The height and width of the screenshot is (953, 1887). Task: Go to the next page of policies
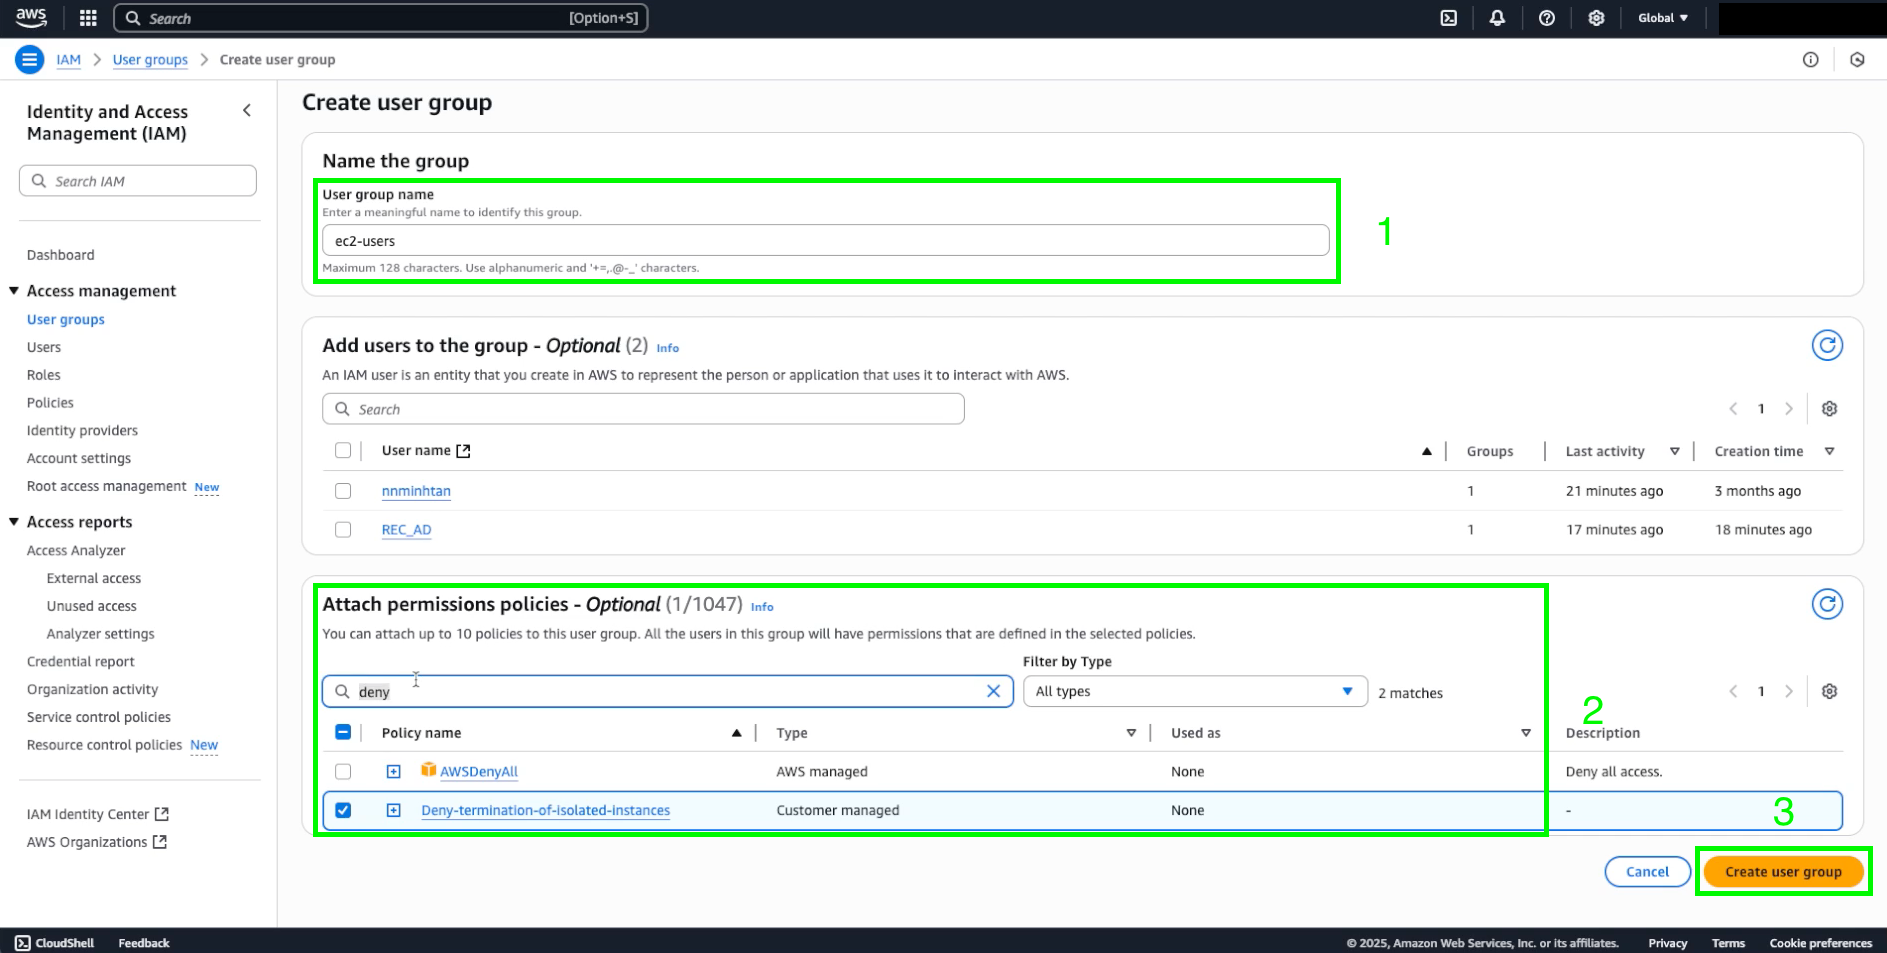1789,692
